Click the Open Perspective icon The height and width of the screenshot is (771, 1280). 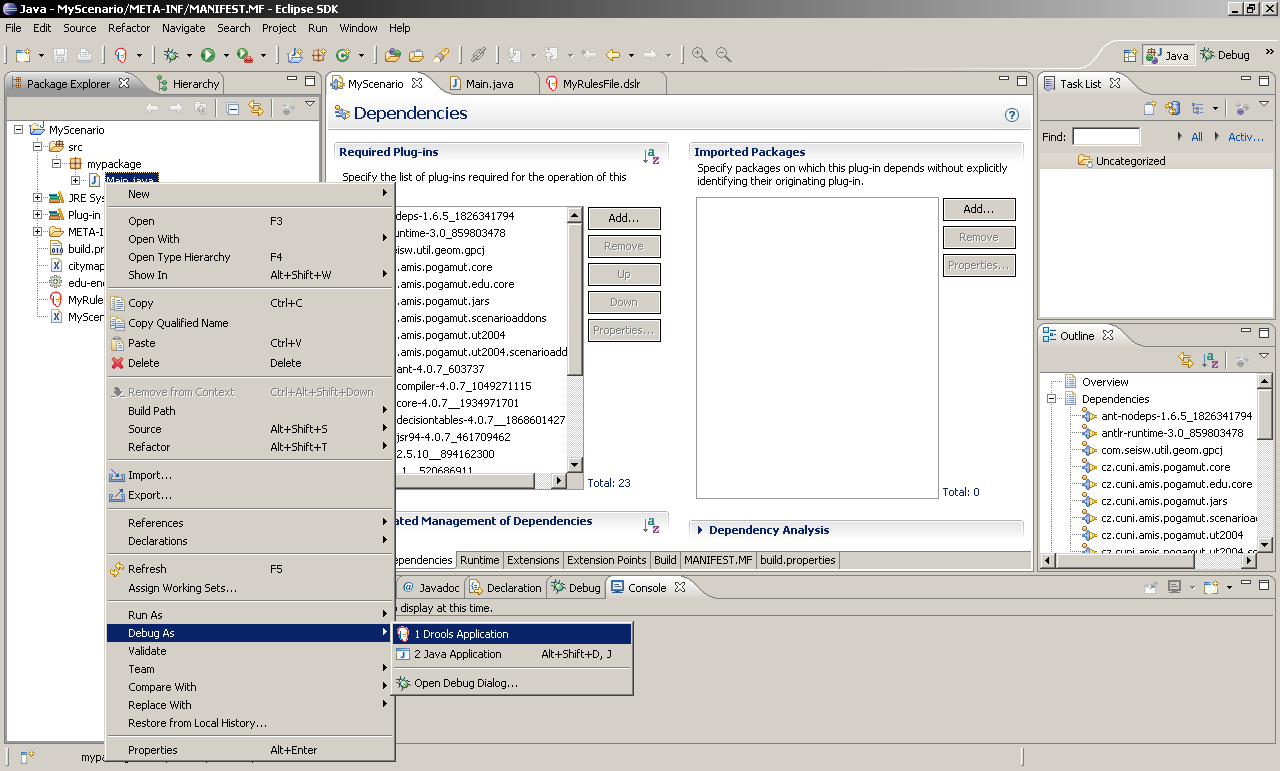[x=1130, y=55]
